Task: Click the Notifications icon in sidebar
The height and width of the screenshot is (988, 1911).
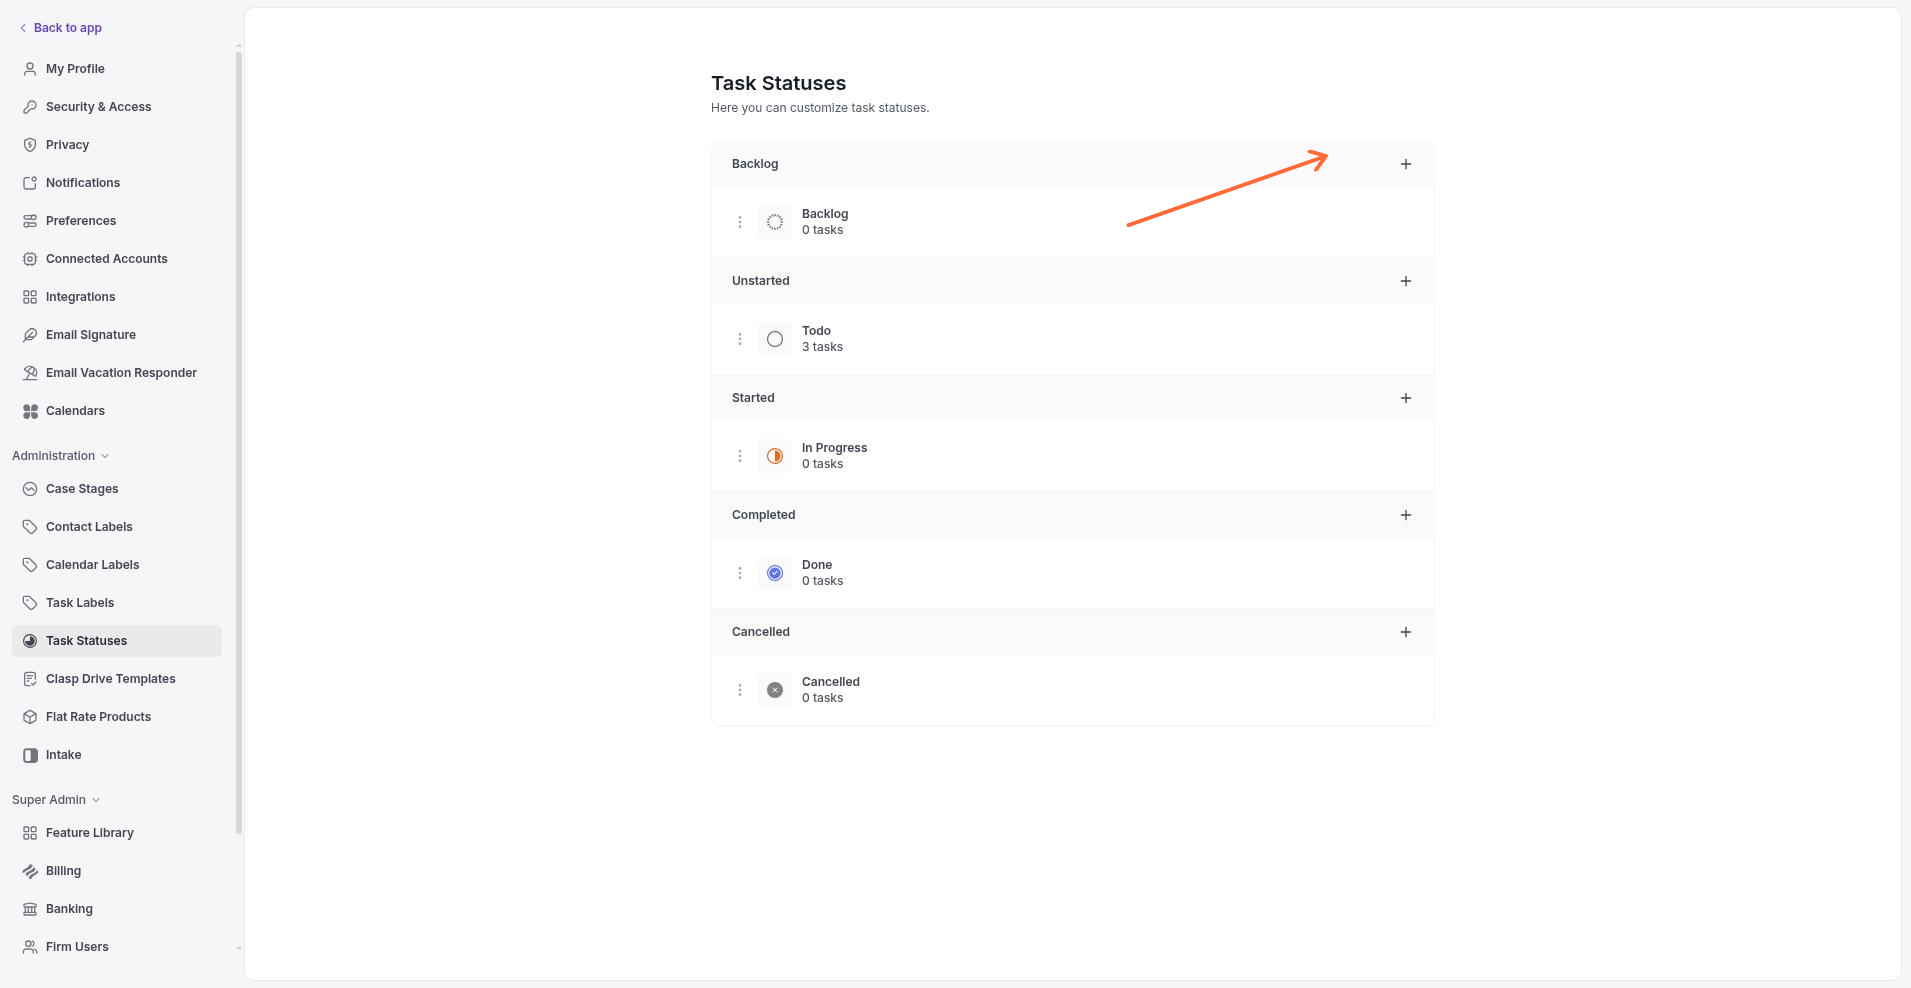Action: [30, 183]
